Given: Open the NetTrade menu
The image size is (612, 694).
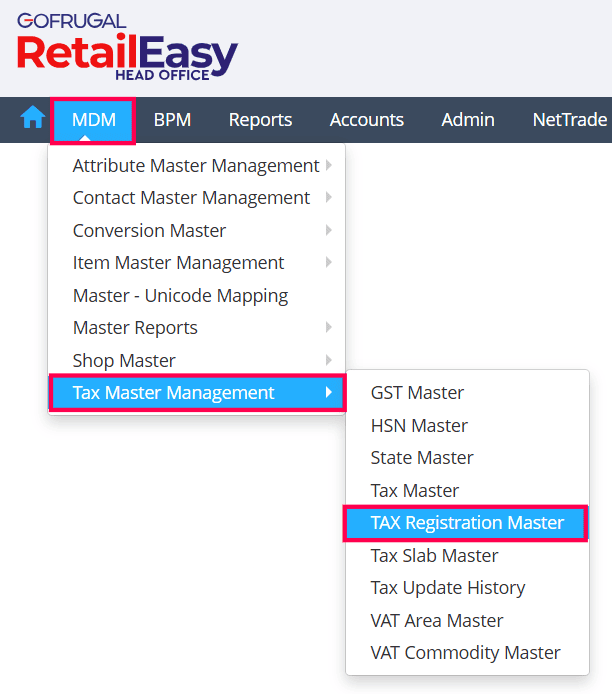Looking at the screenshot, I should click(570, 120).
